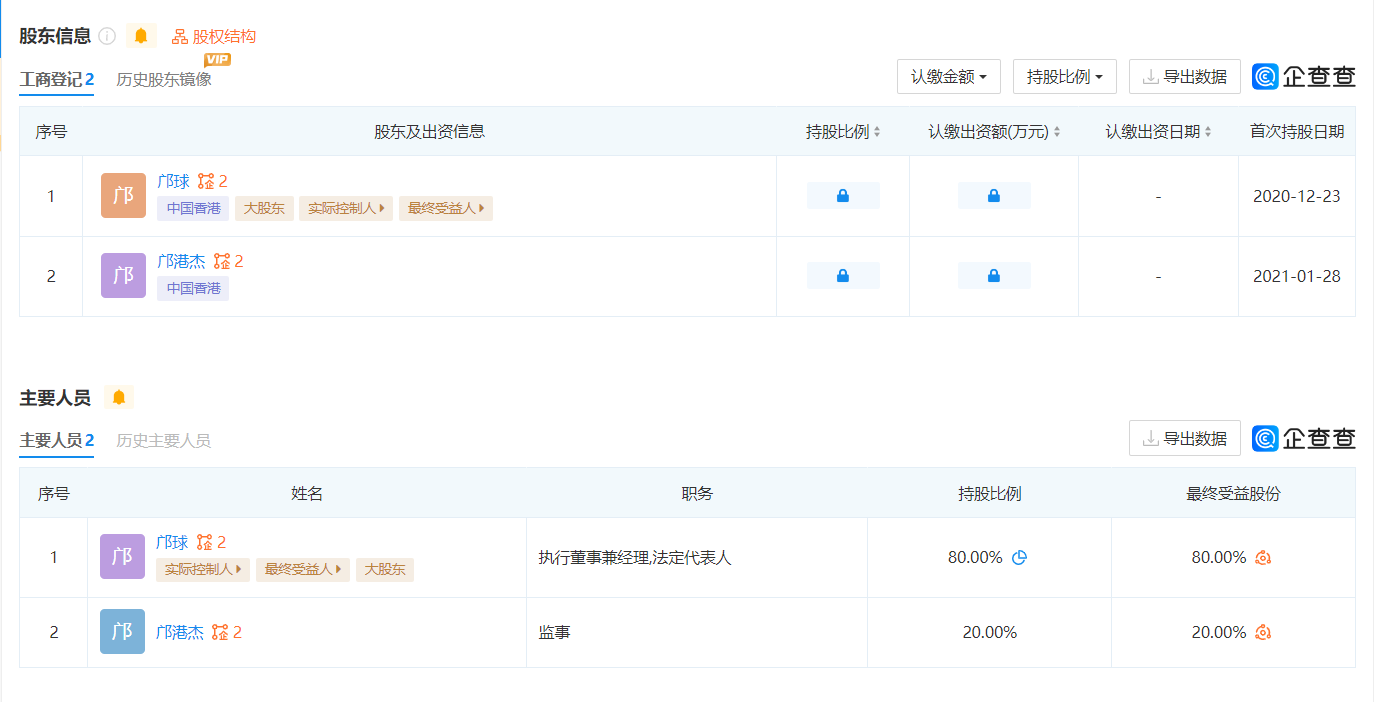Expand the 实际控制人 tag in shareholder row

click(x=346, y=208)
